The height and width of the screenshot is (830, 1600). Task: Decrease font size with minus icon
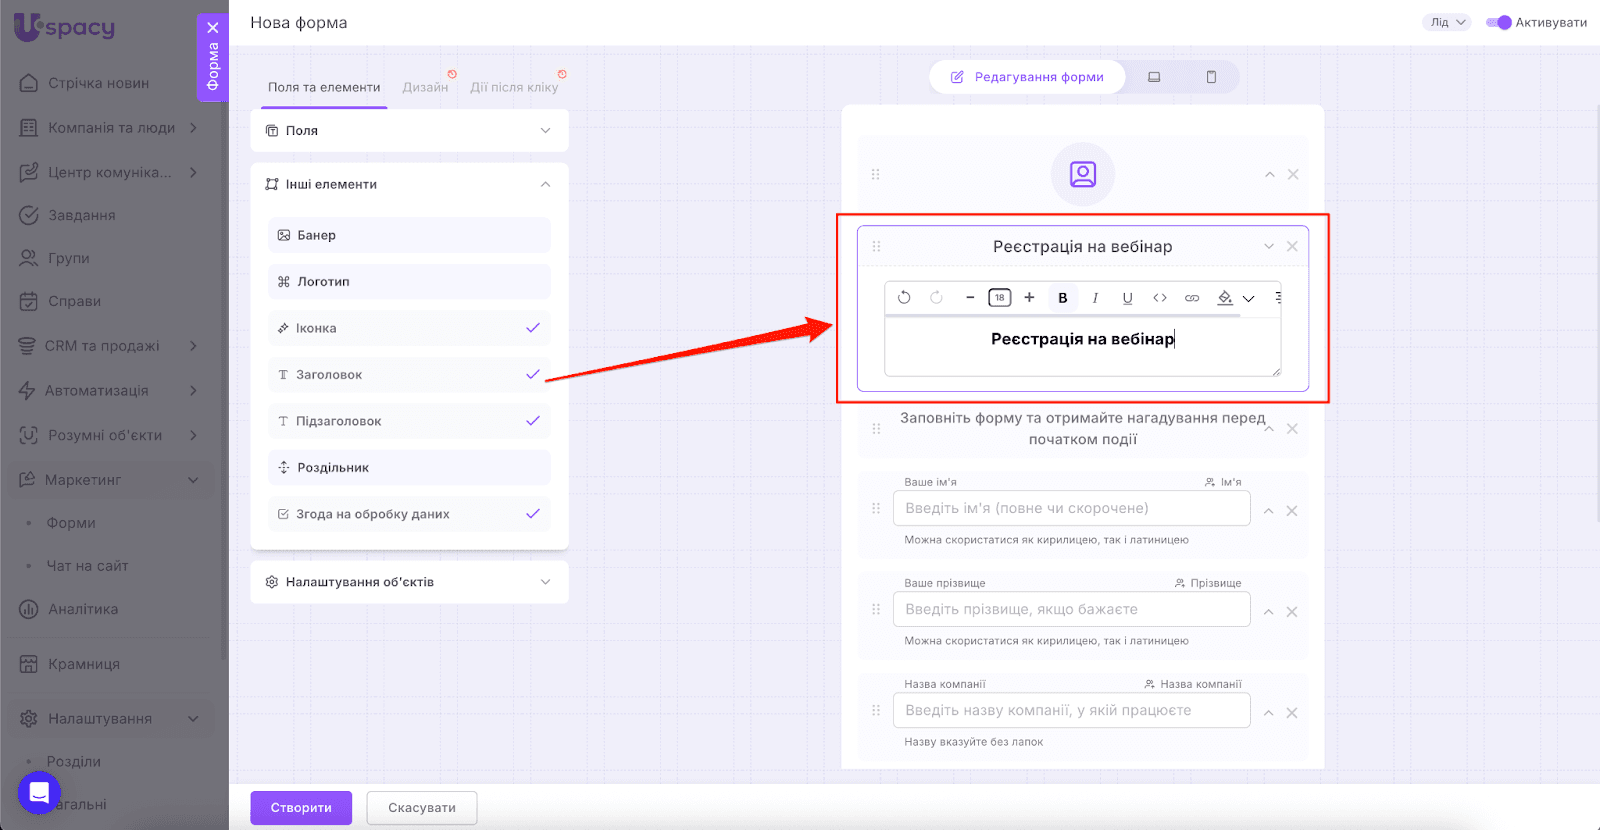click(x=970, y=298)
